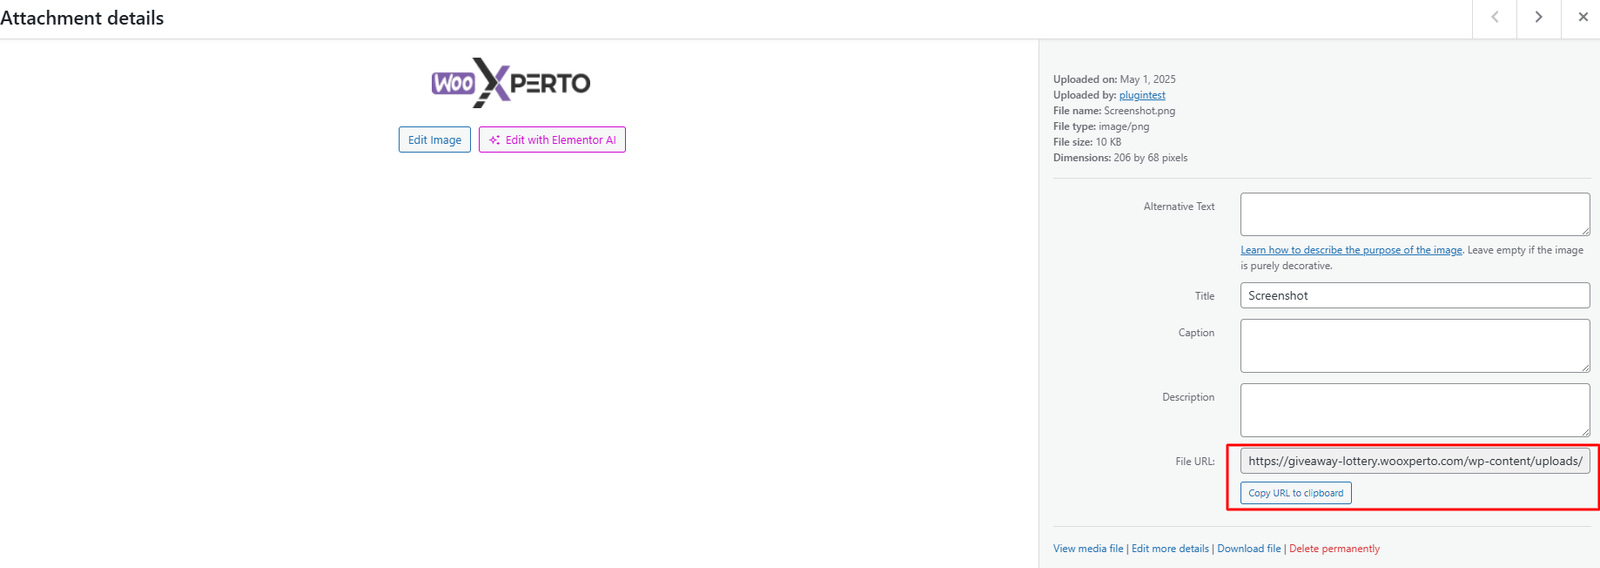Open the plugintest uploader profile link
The height and width of the screenshot is (568, 1600).
click(1141, 95)
